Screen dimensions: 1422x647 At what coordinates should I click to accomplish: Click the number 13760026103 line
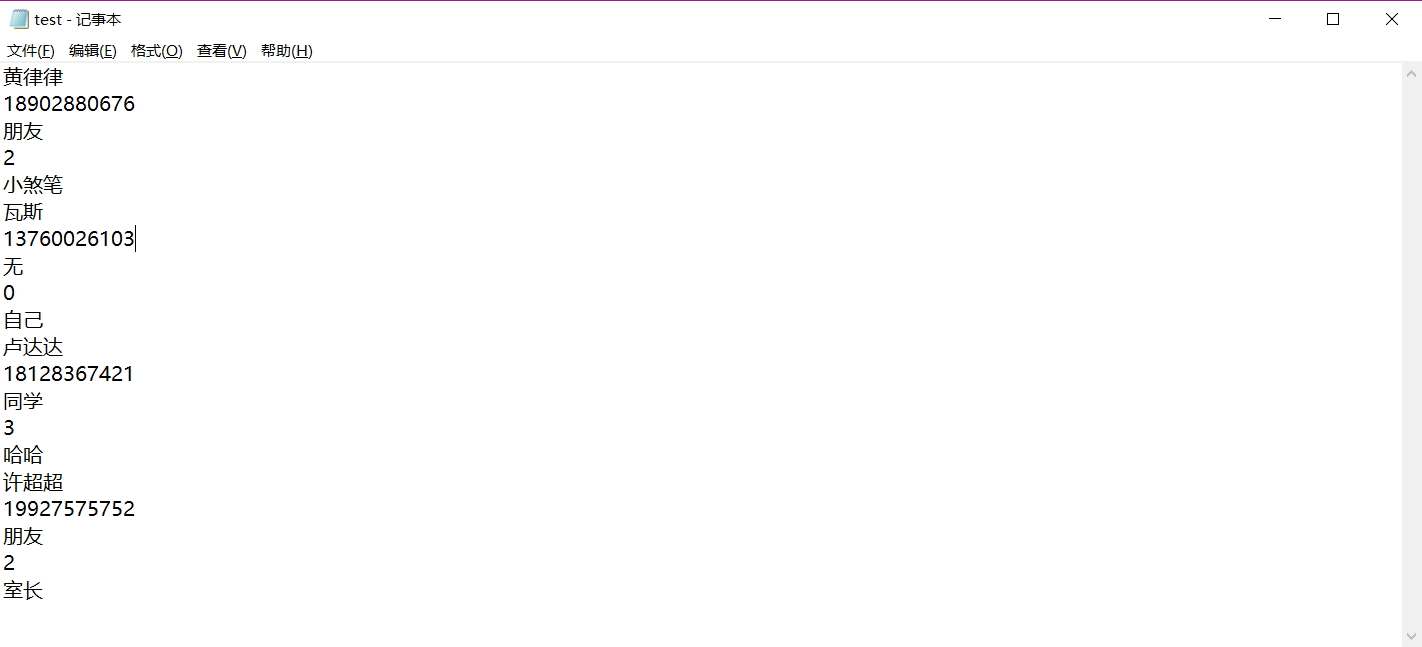pos(69,239)
